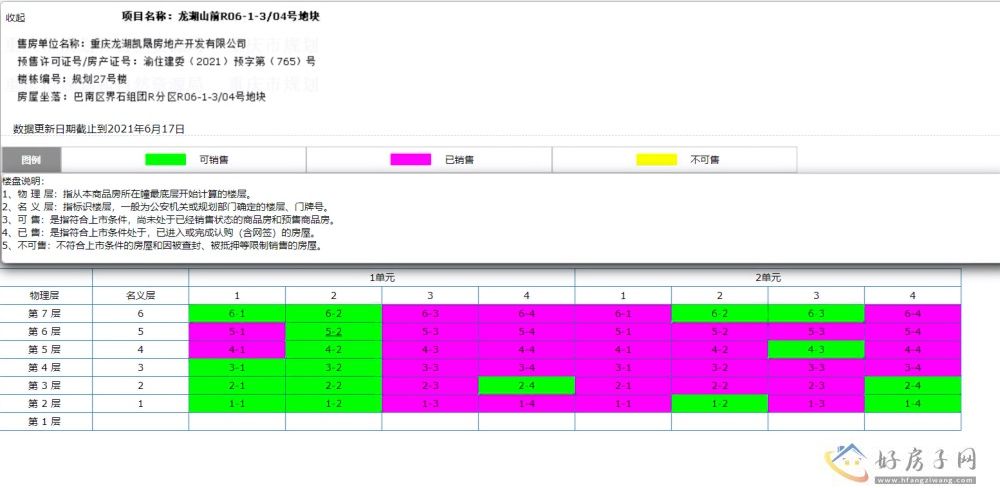Pick available room 2-4 in 2单元
Image resolution: width=1000 pixels, height=488 pixels.
(913, 385)
